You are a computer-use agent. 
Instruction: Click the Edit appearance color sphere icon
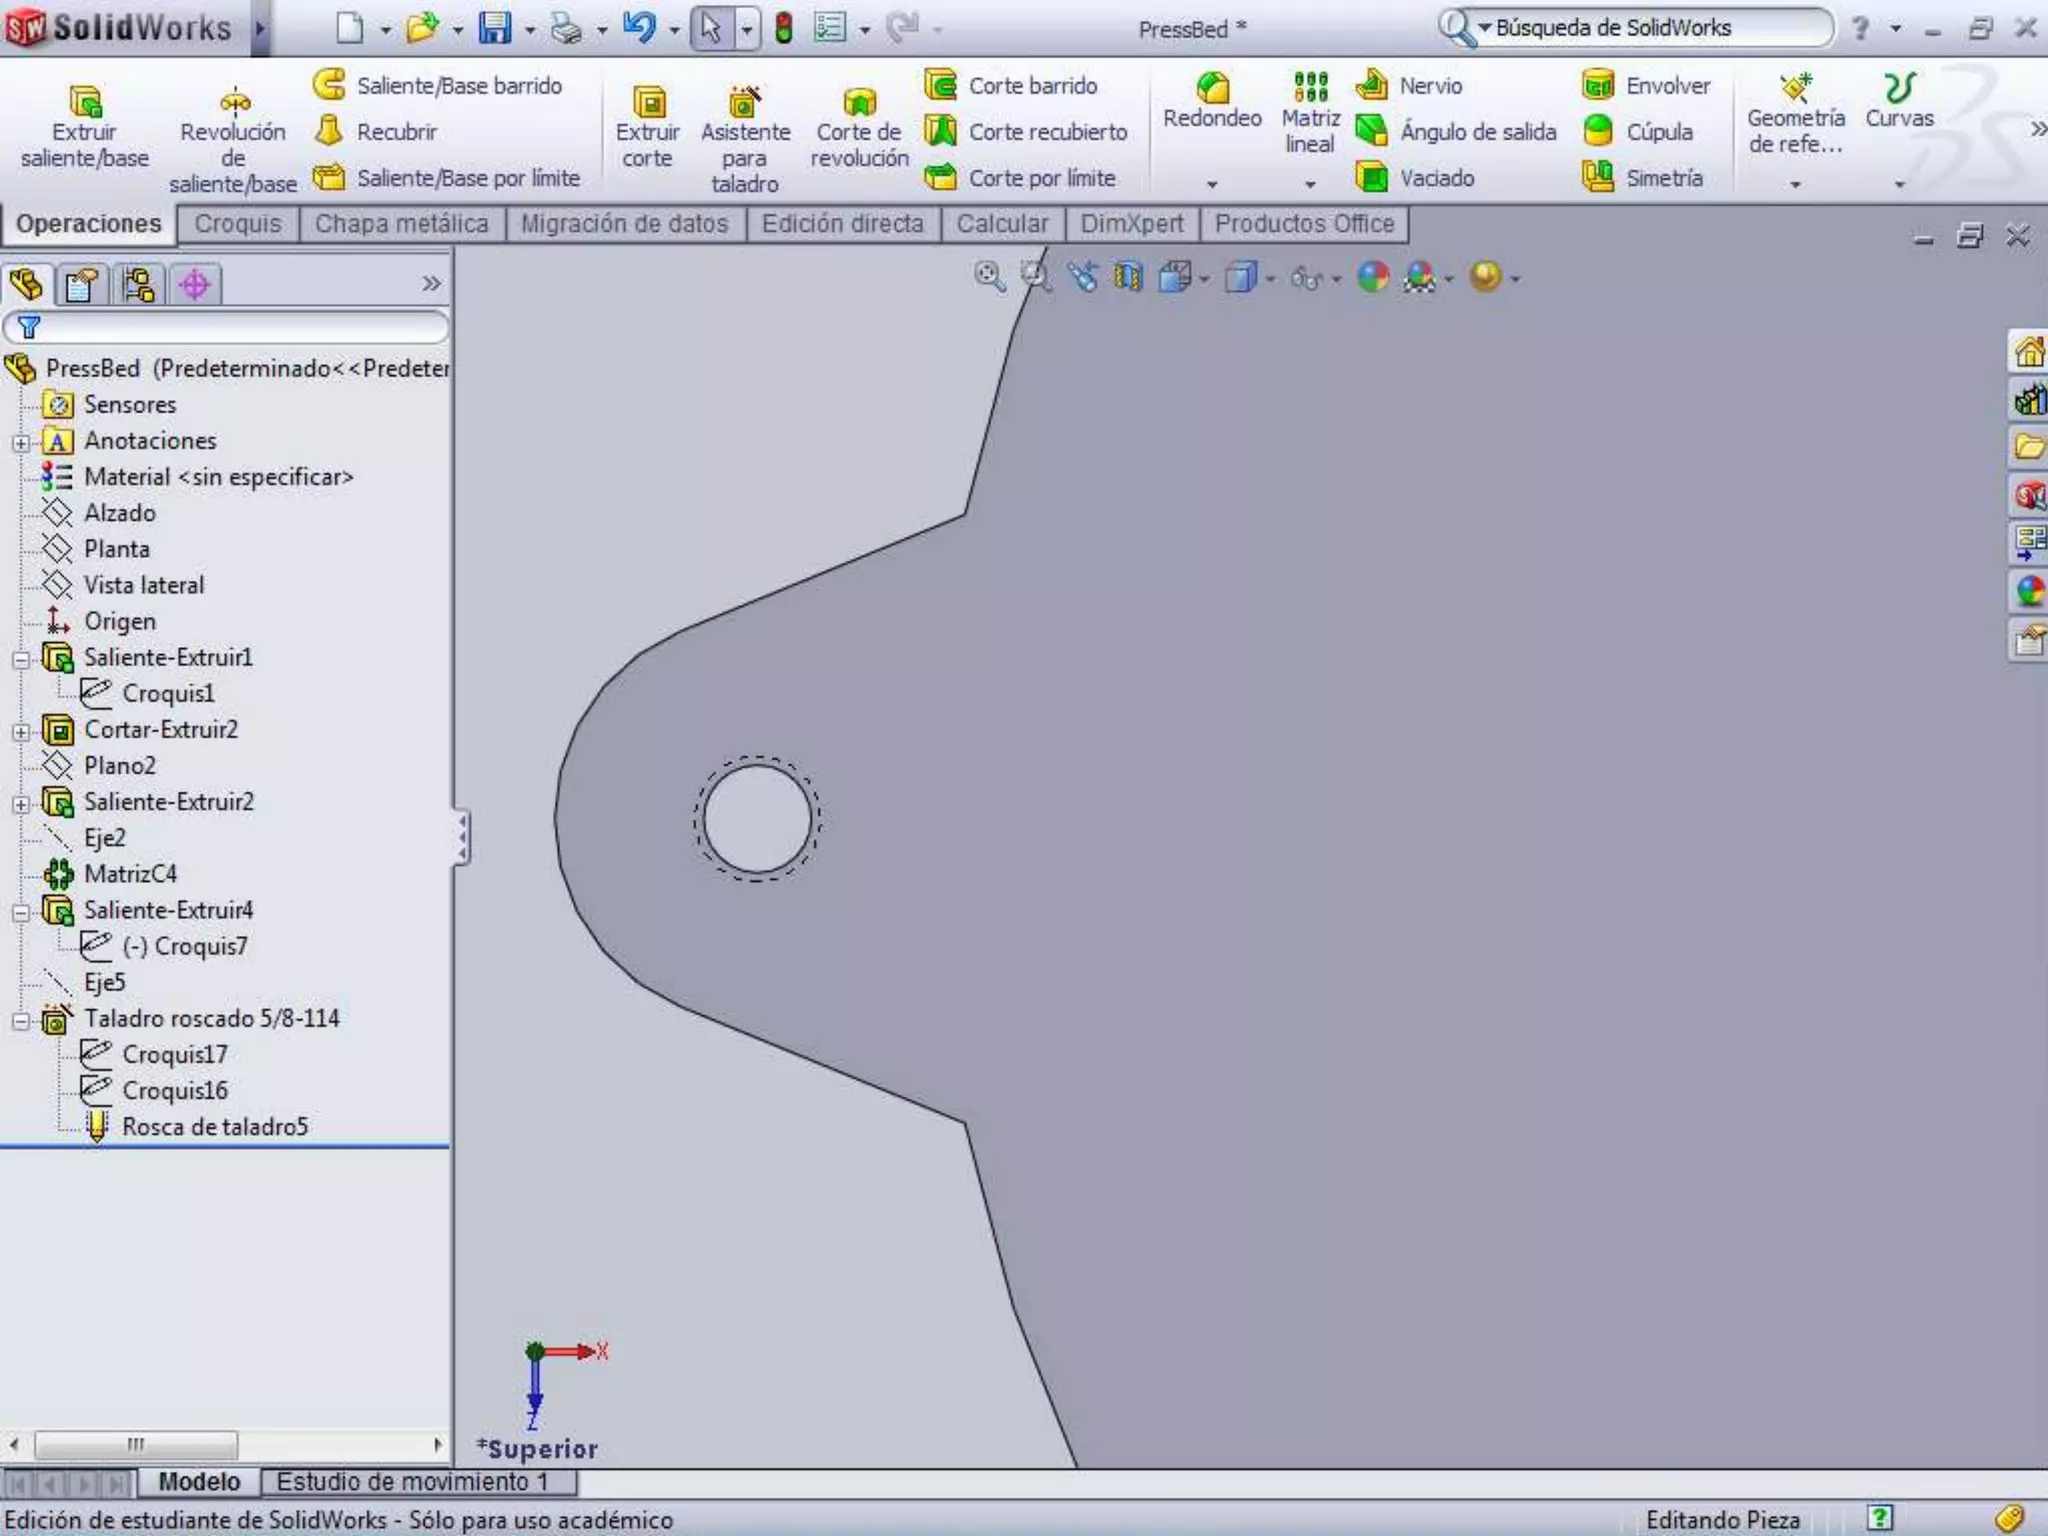pos(1373,277)
